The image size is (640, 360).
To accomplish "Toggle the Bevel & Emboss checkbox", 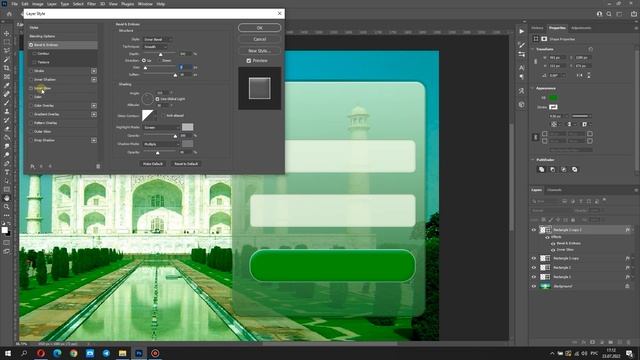I will coord(31,45).
